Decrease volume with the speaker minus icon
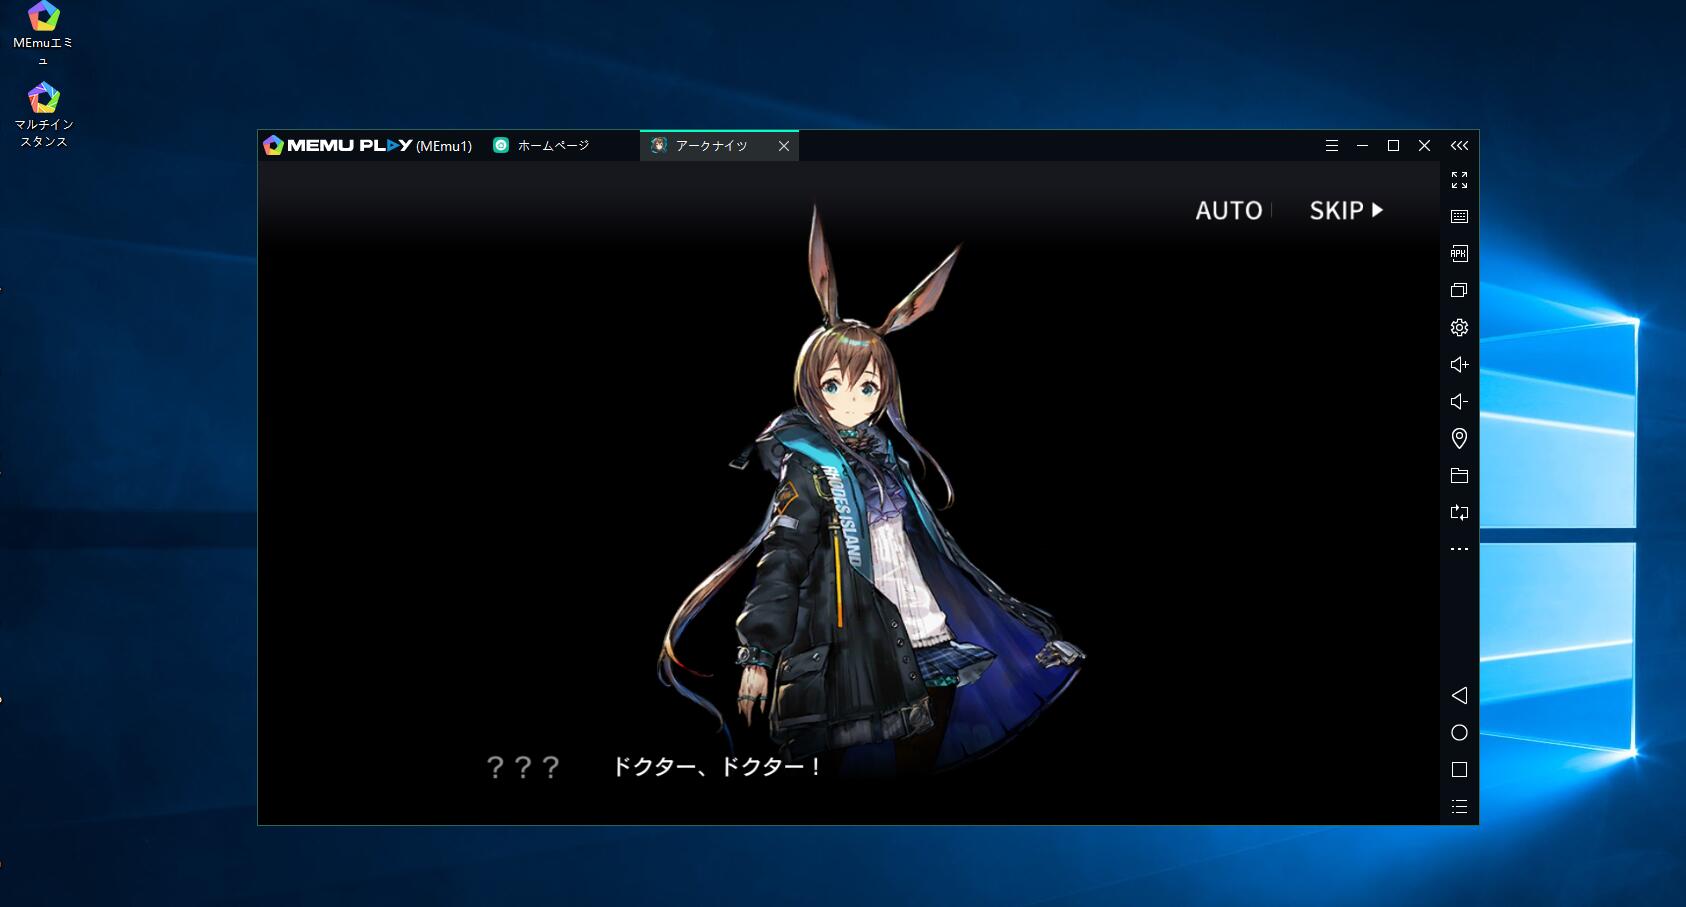The height and width of the screenshot is (907, 1686). (1459, 402)
